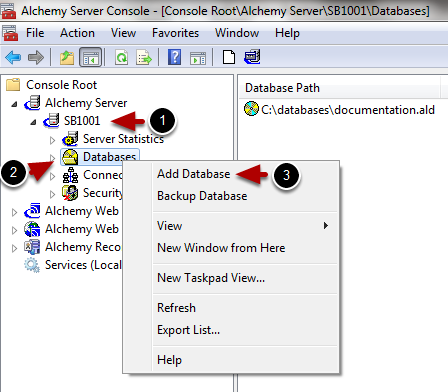Open the Favorites menu

click(175, 33)
